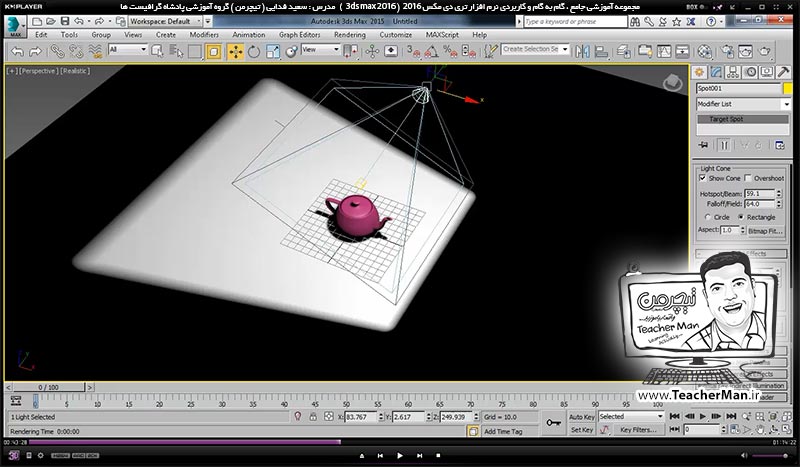Image resolution: width=800 pixels, height=467 pixels.
Task: Click the Bind to Space Warp icon
Action: [95, 52]
